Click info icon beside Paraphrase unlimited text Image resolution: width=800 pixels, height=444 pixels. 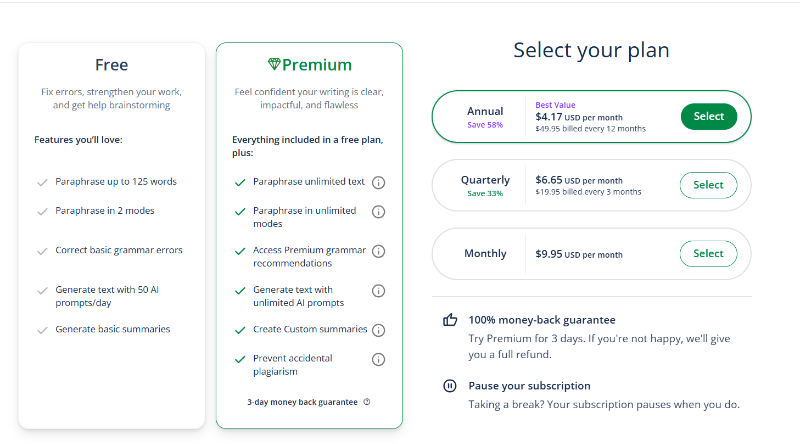[378, 182]
